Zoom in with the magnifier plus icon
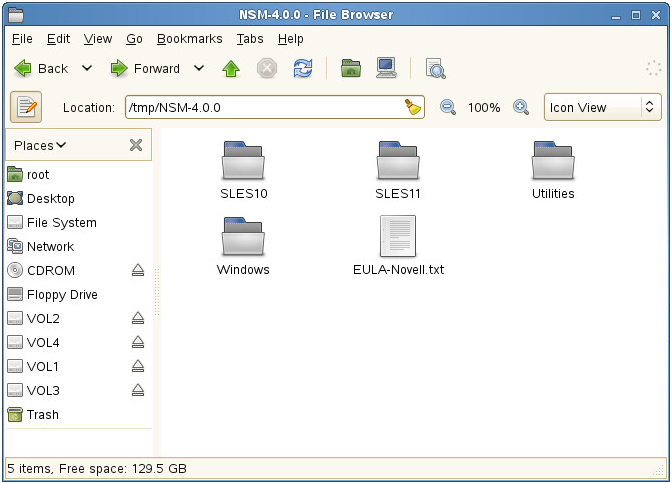 [521, 107]
